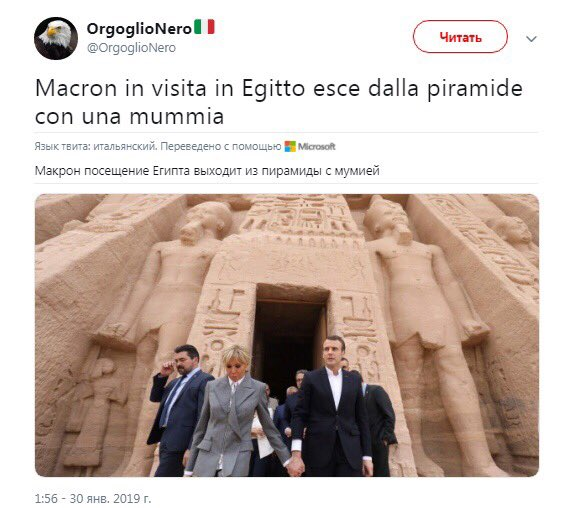This screenshot has height=508, width=573.
Task: Click the Читать follow button
Action: pos(460,37)
